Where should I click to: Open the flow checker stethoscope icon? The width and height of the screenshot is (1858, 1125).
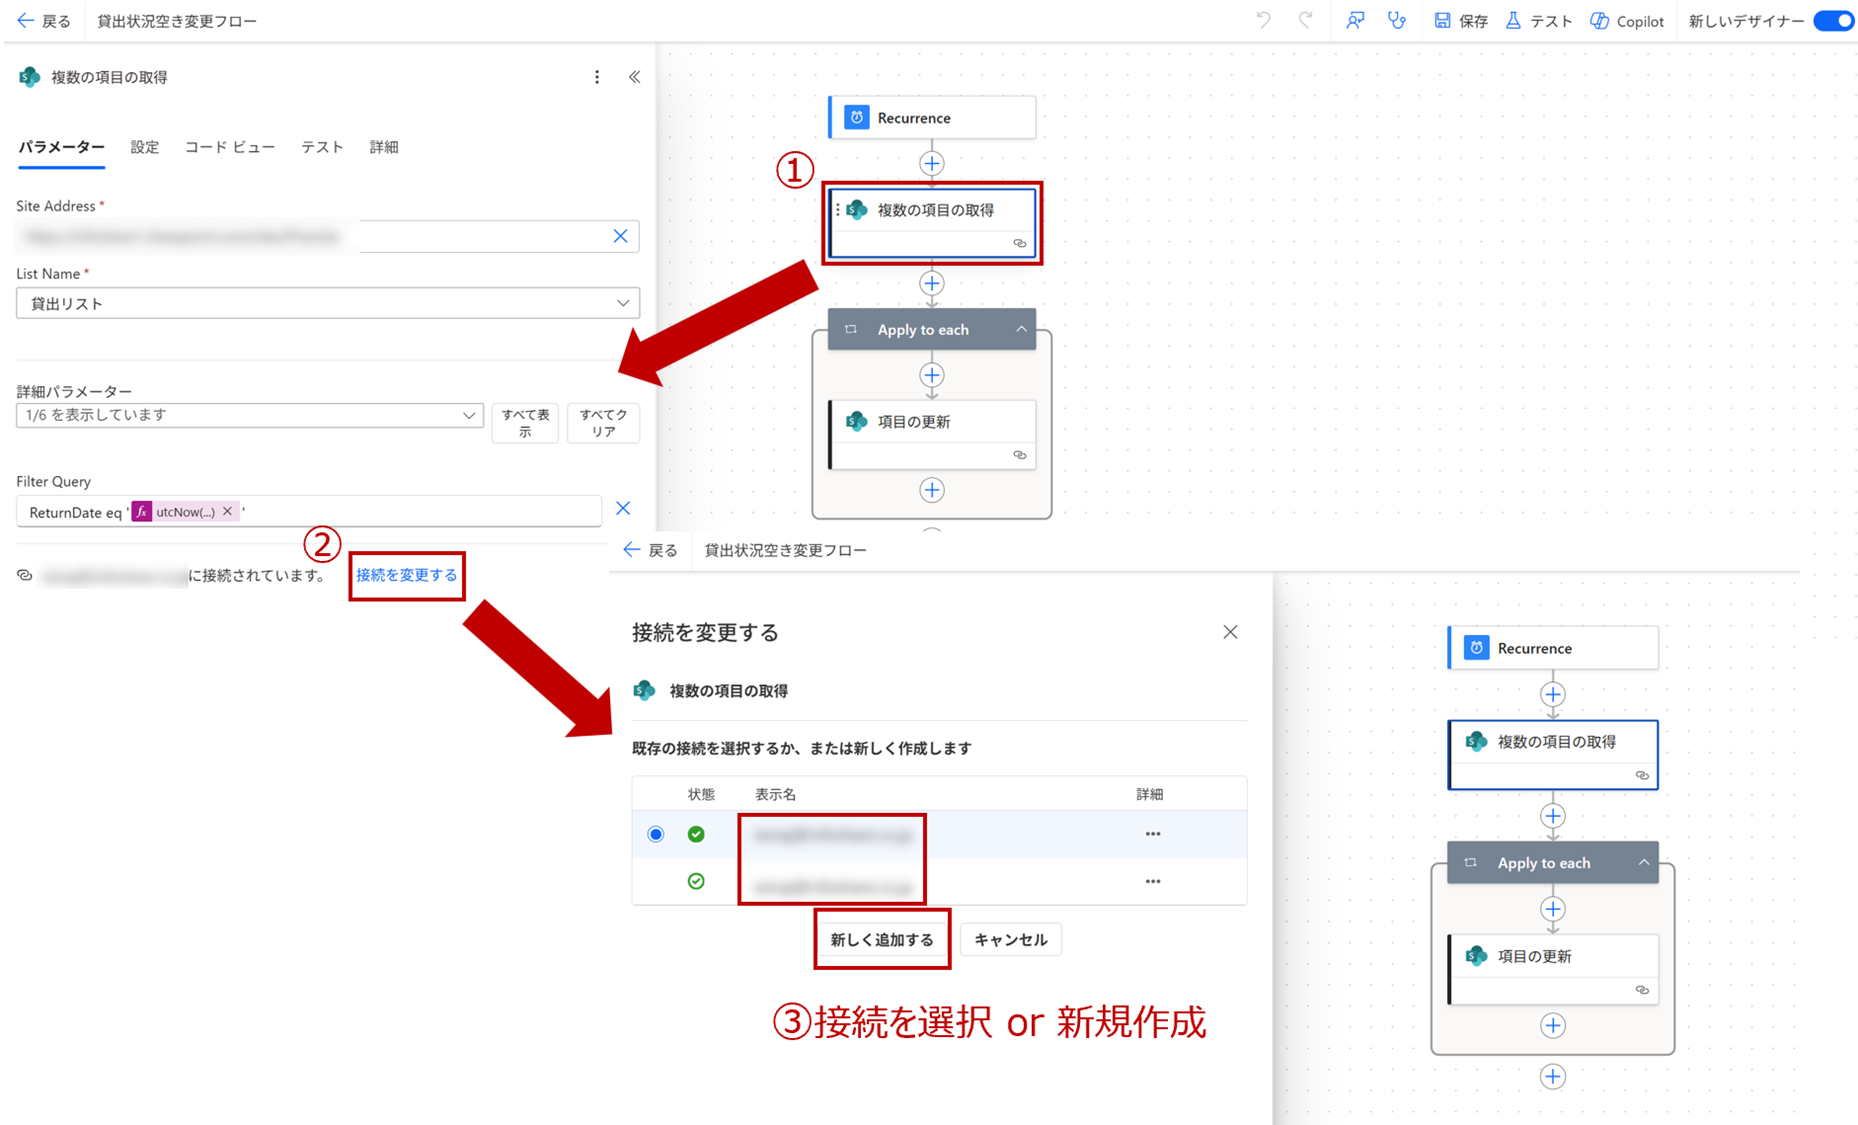tap(1397, 20)
